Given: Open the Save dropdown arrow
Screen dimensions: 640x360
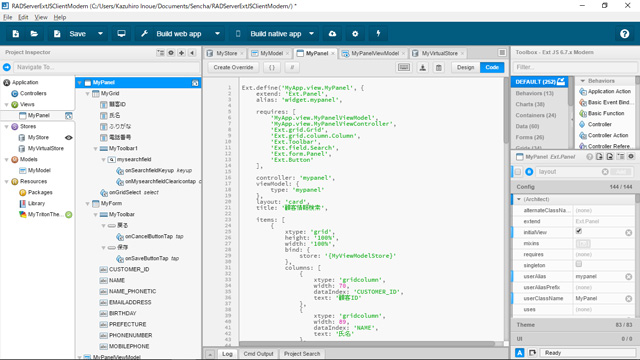Looking at the screenshot, I should point(100,34).
